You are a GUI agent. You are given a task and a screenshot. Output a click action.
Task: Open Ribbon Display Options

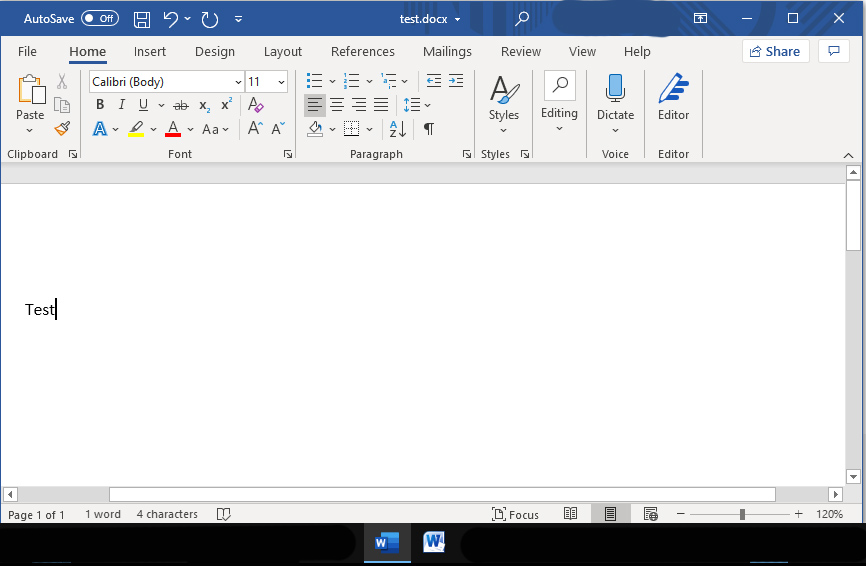click(700, 19)
